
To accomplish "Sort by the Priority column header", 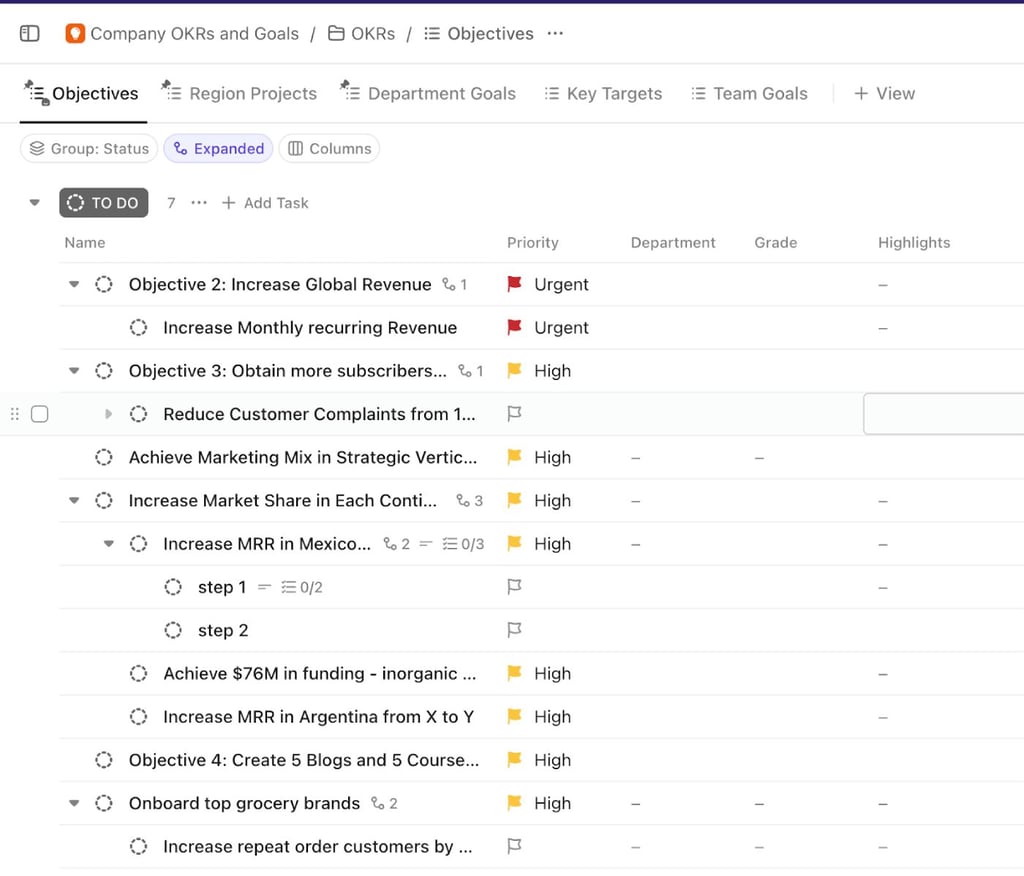I will 533,242.
